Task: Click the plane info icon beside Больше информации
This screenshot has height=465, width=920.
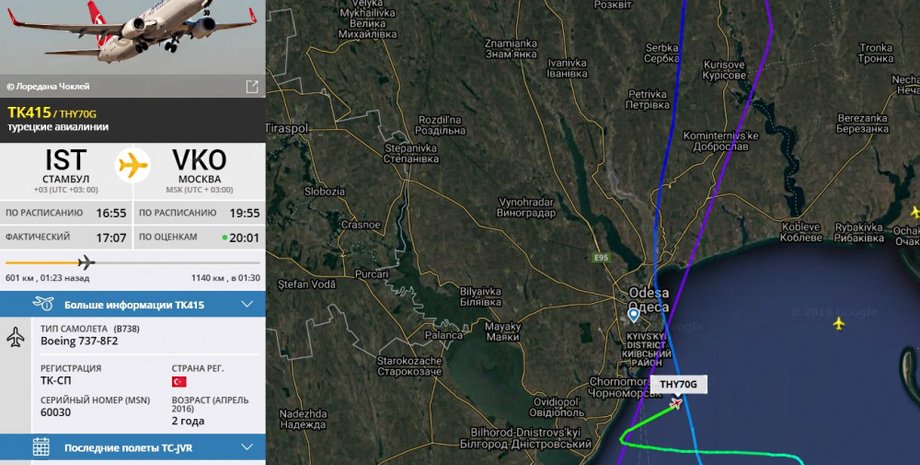Action: click(x=43, y=304)
